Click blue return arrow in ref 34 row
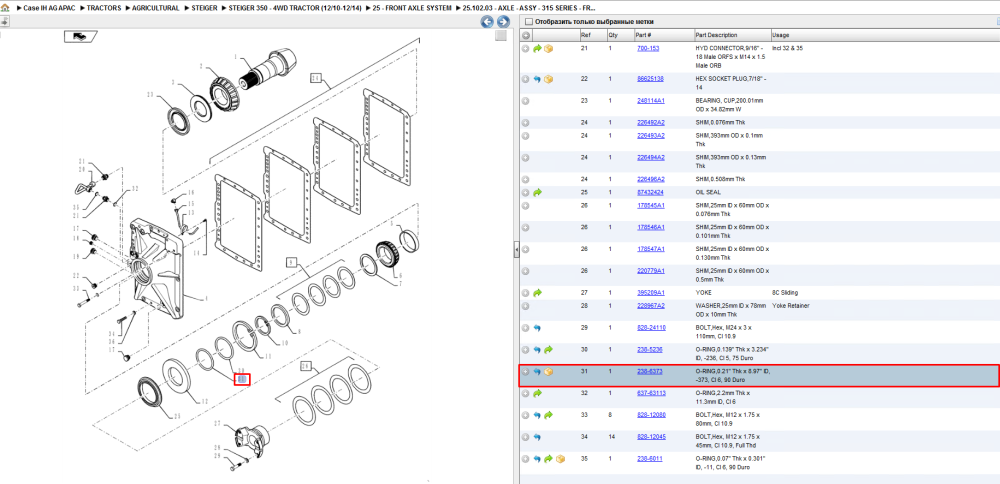 click(537, 437)
